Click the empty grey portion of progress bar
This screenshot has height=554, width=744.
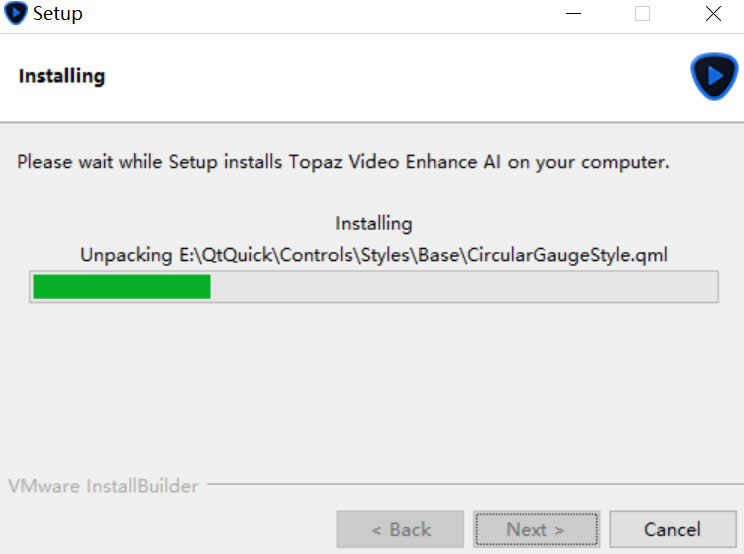tap(464, 287)
